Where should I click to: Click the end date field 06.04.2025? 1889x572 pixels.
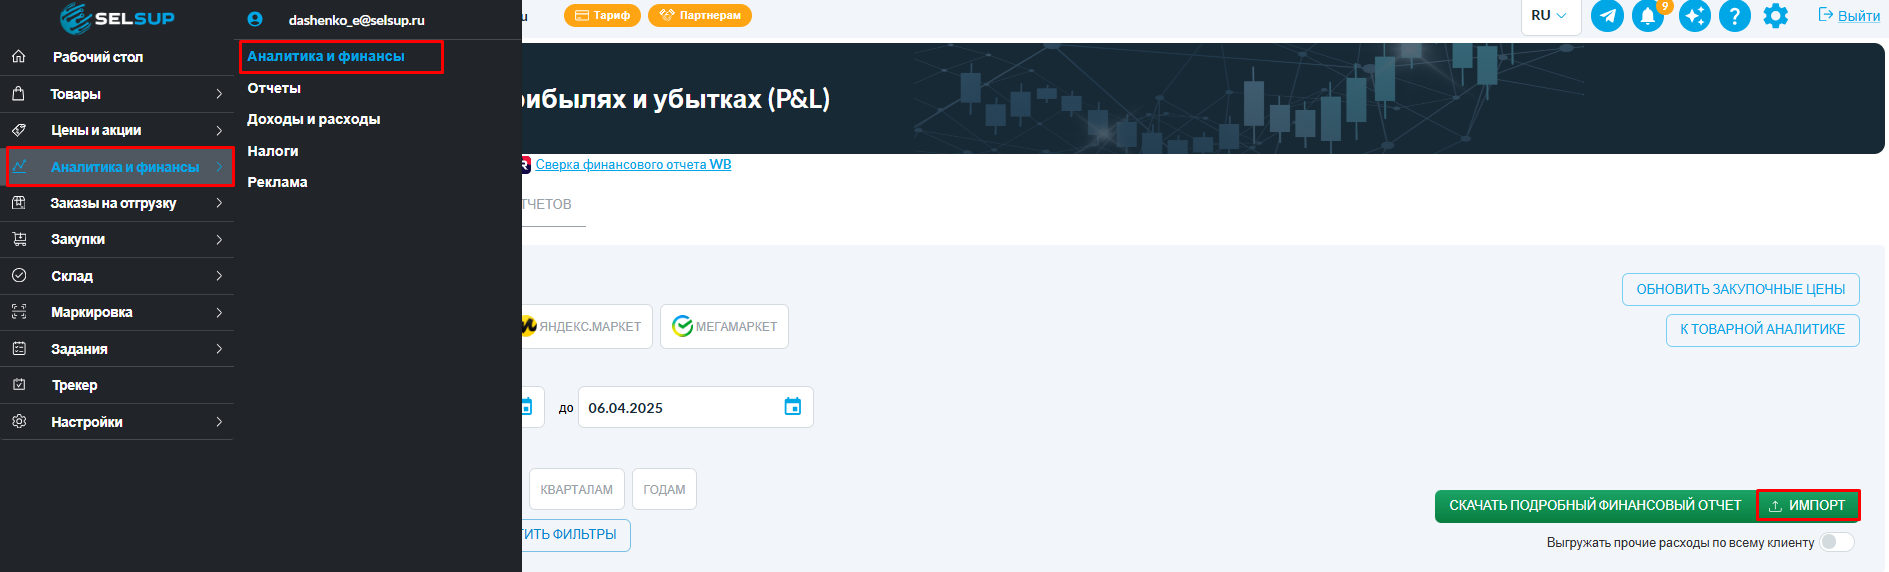(x=695, y=407)
